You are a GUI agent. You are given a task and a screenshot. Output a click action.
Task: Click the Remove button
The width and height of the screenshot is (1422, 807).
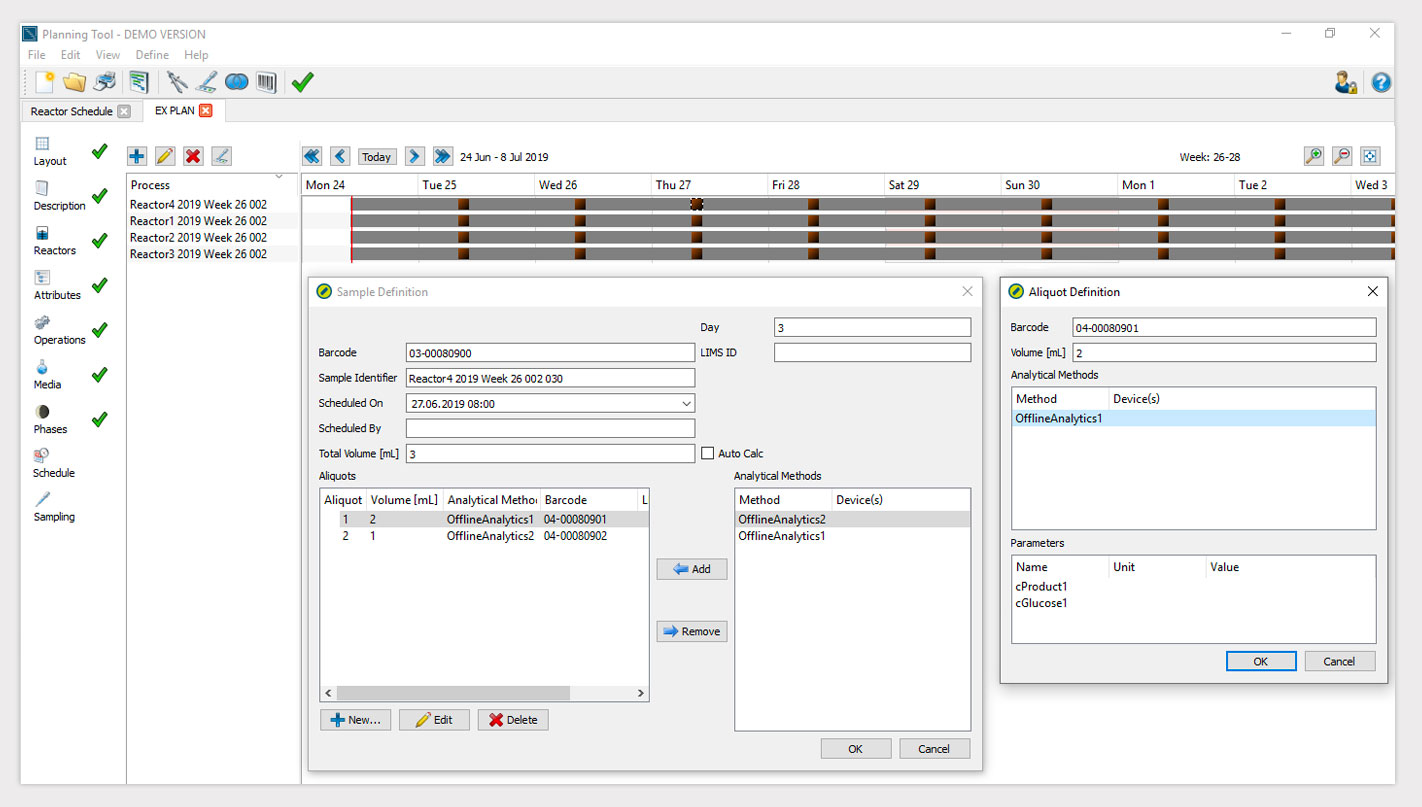pos(692,631)
